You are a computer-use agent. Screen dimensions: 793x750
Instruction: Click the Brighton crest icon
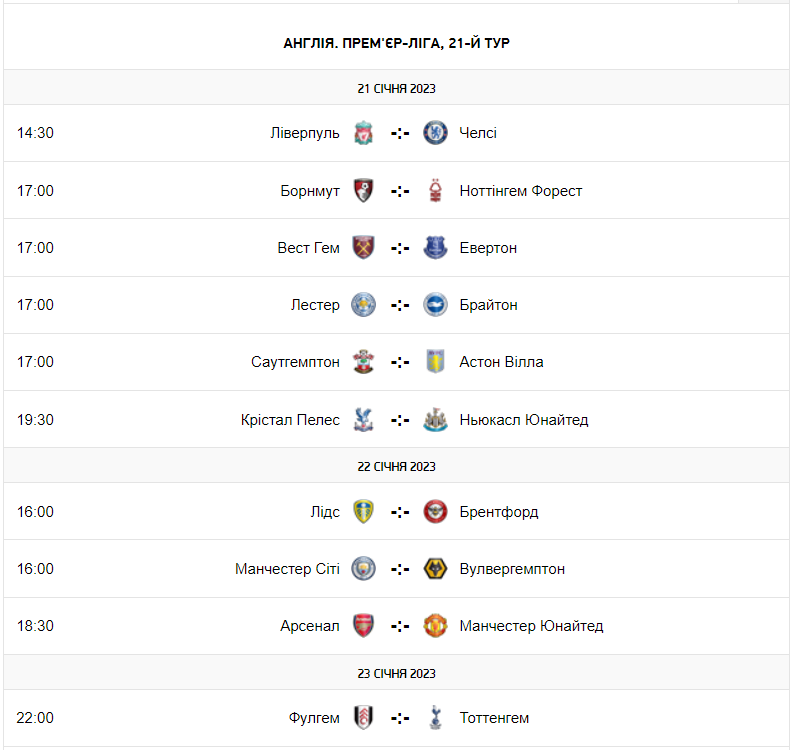click(435, 304)
